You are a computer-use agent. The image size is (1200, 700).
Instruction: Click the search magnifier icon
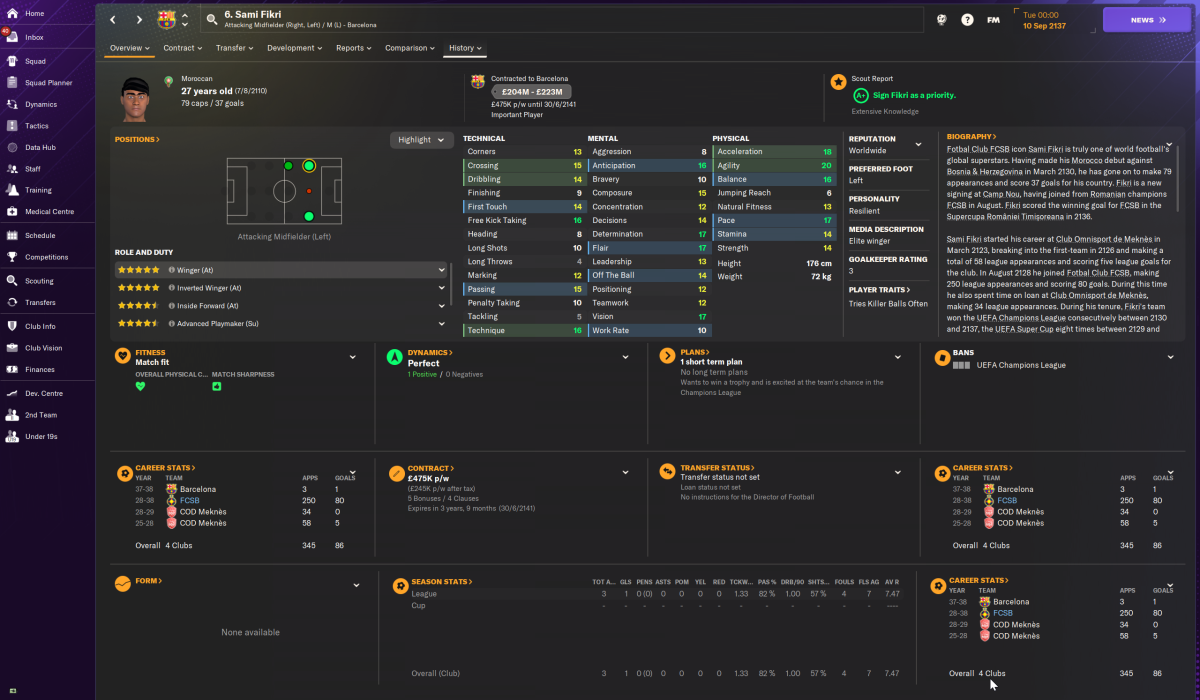pyautogui.click(x=212, y=19)
